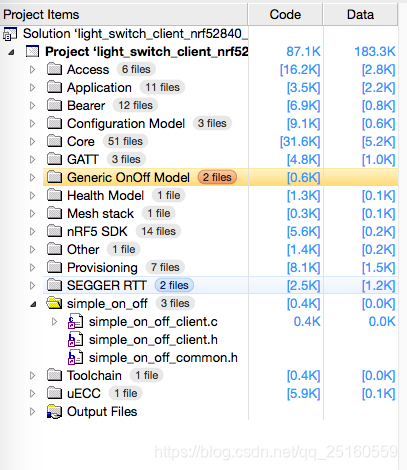Click the Toolchain folder icon
The width and height of the screenshot is (407, 470).
[54, 375]
